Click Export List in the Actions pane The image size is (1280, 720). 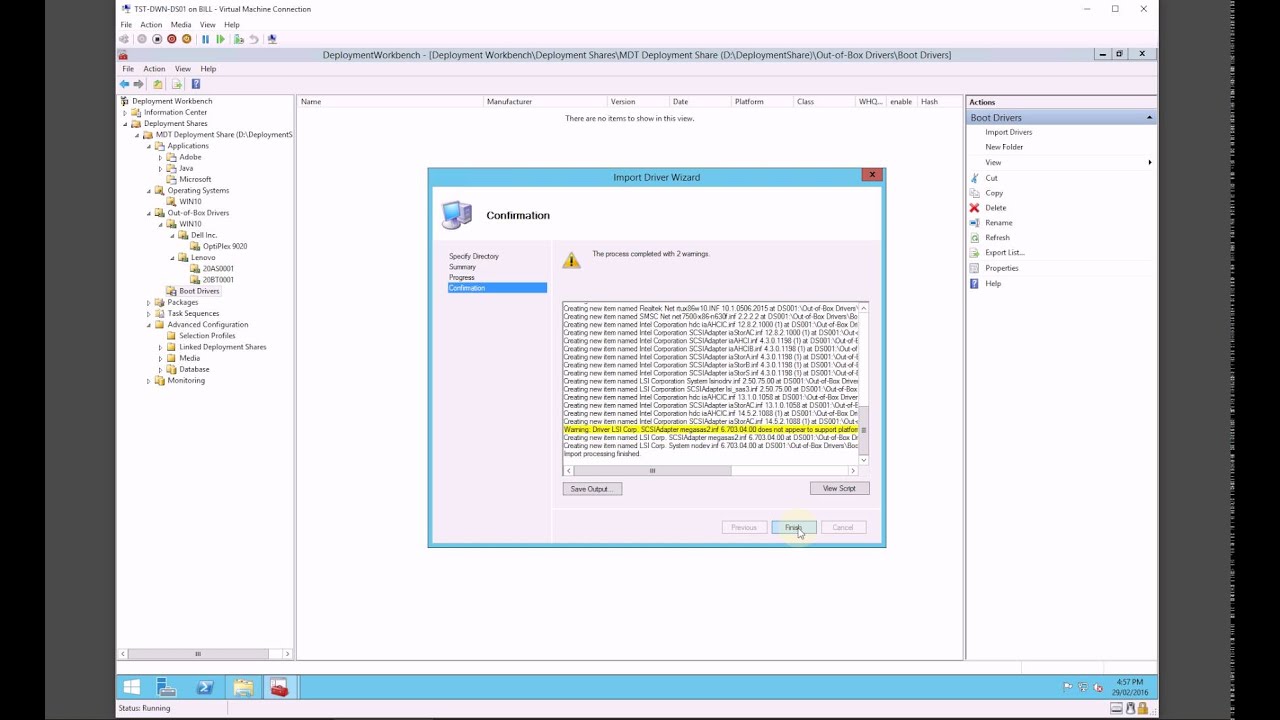coord(1004,253)
